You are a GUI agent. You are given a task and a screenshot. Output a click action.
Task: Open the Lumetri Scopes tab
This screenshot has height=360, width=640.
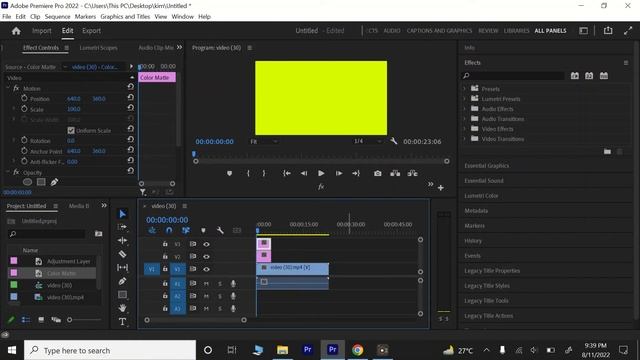(98, 48)
